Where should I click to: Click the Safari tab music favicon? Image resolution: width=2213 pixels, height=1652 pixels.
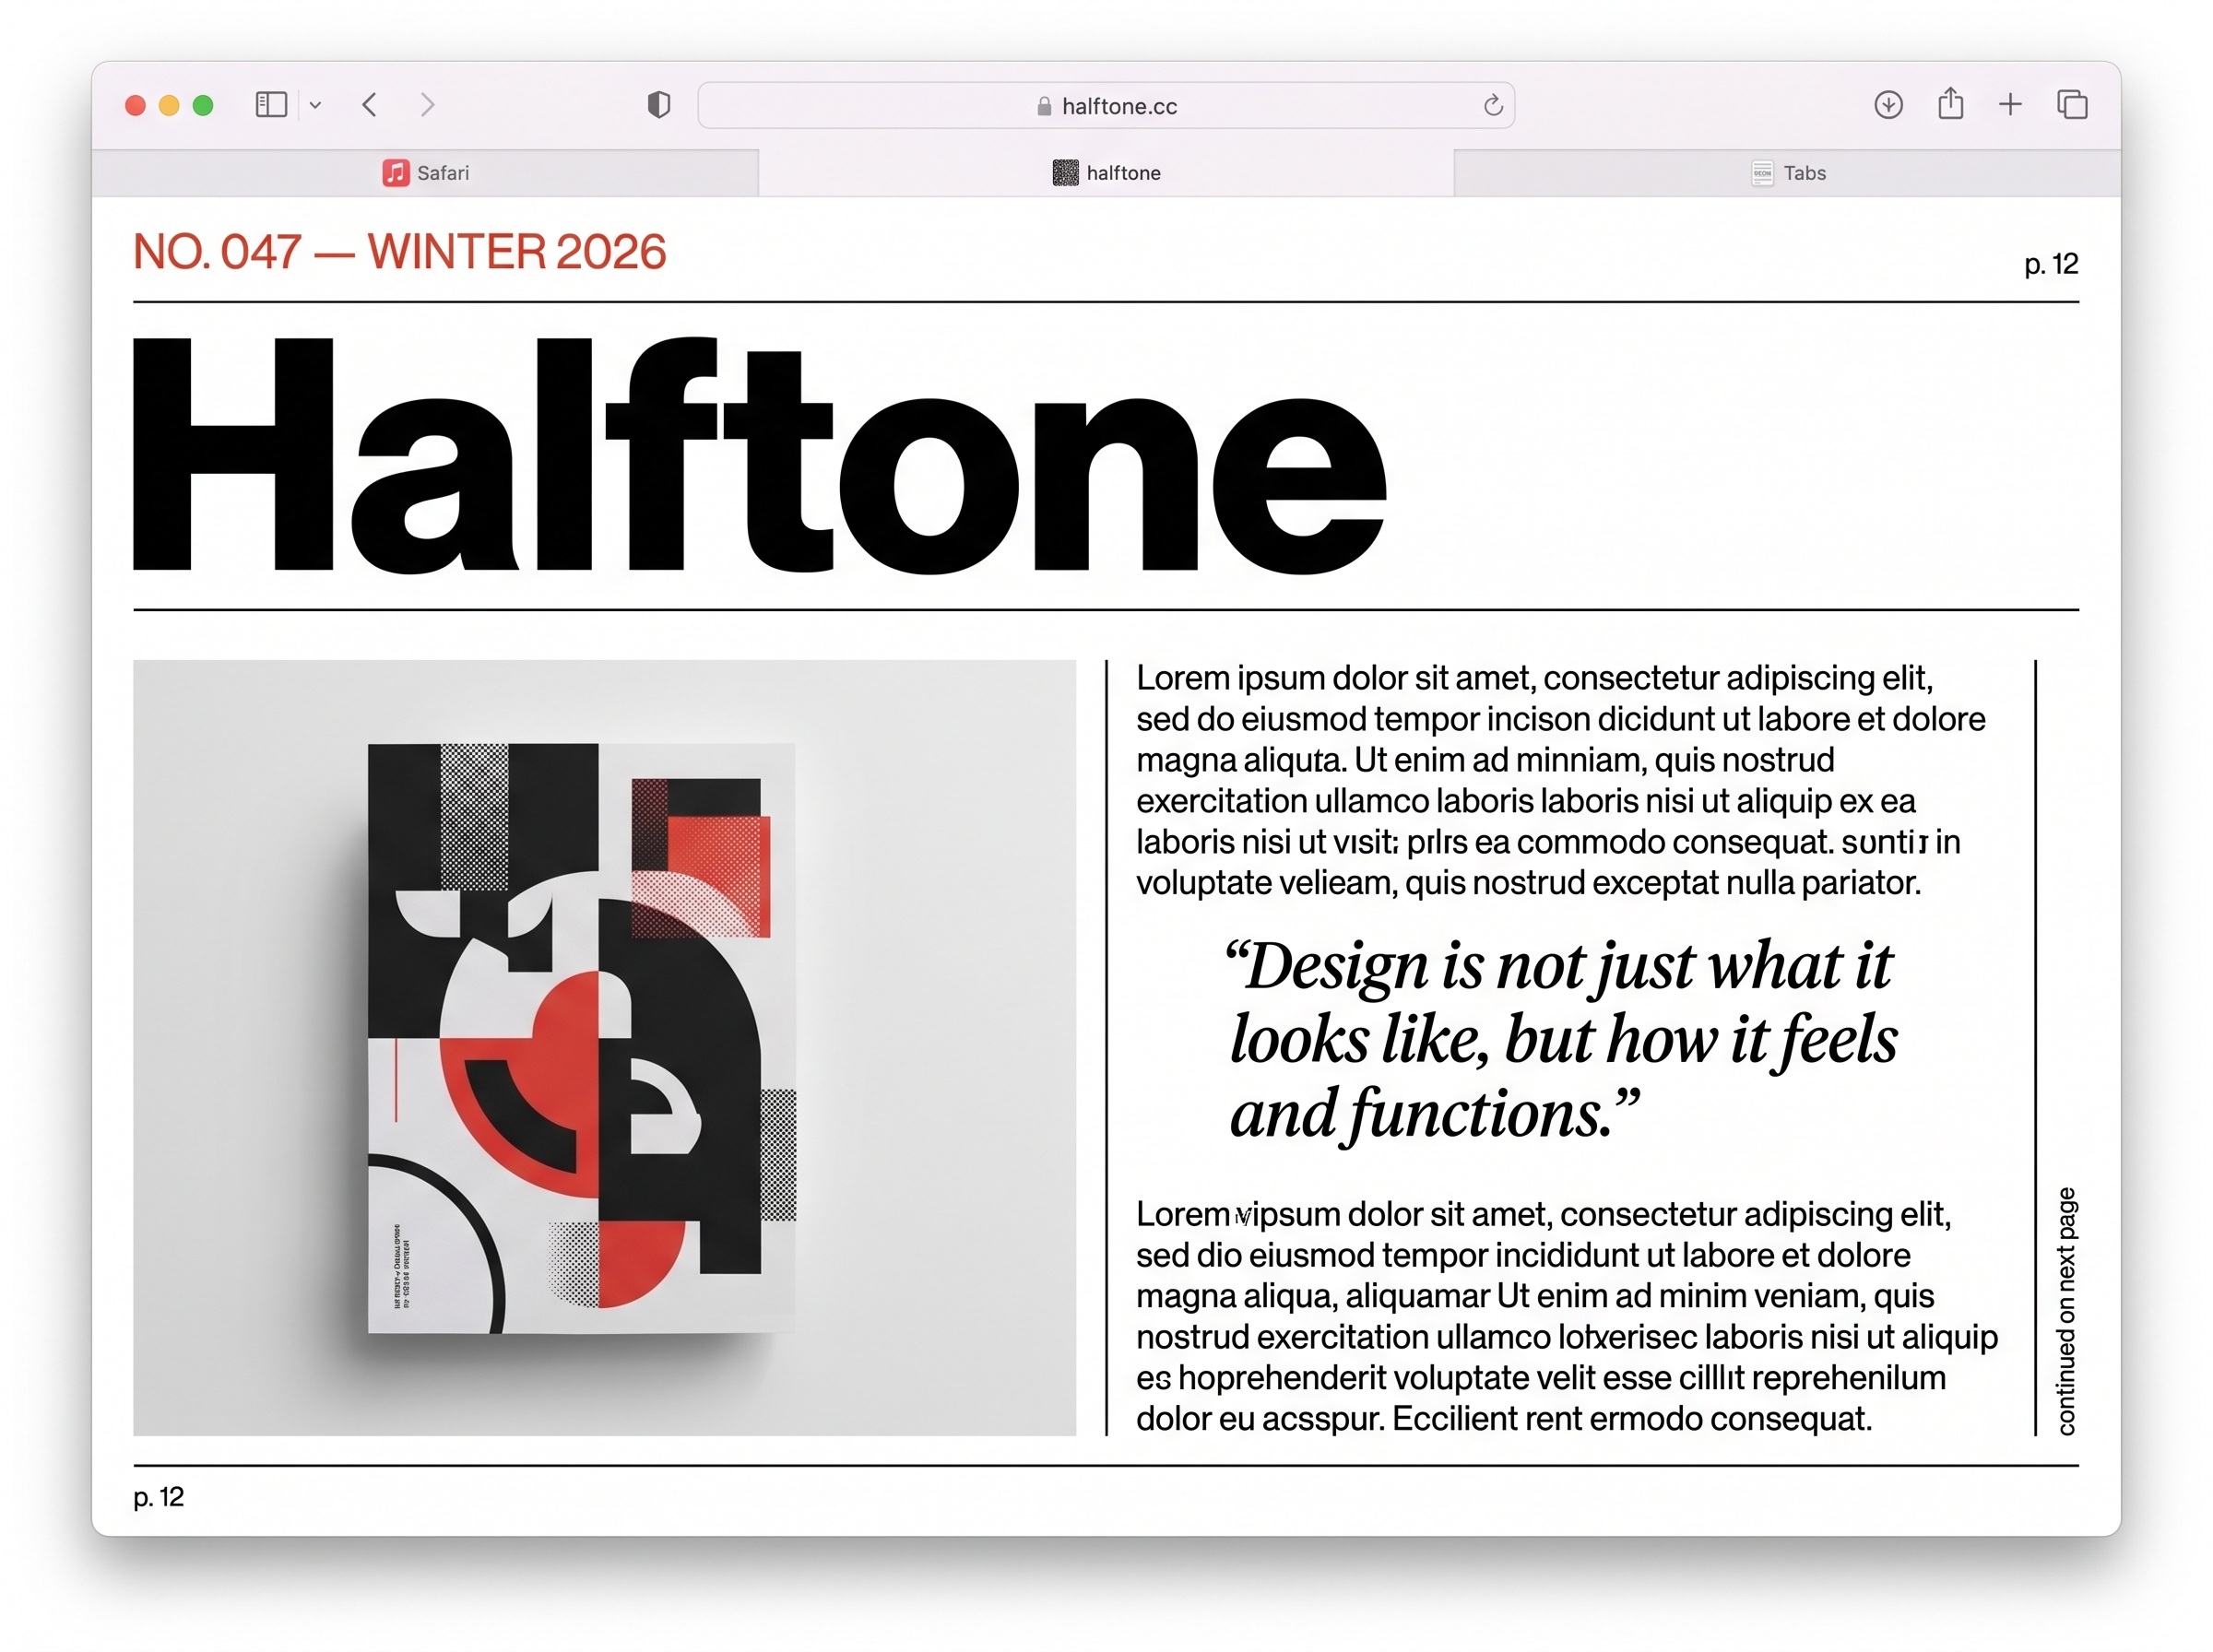pos(395,173)
